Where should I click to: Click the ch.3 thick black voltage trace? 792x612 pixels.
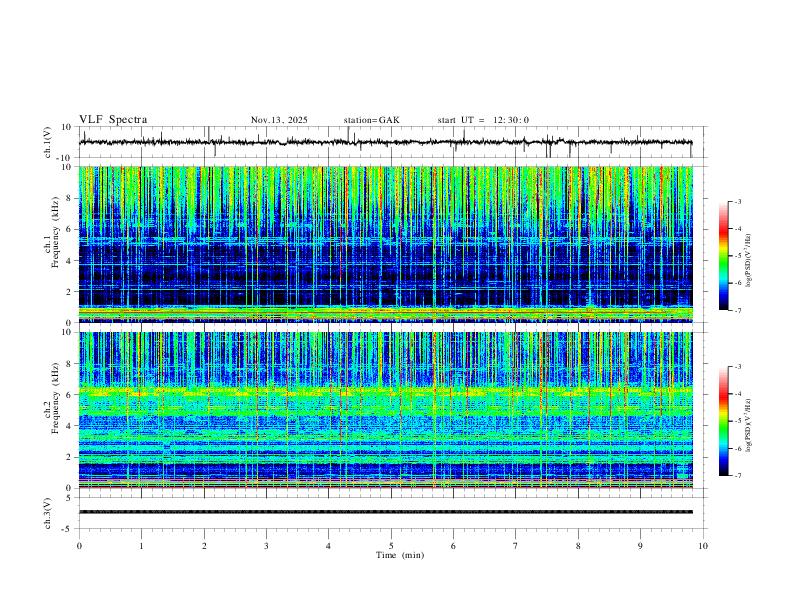386,512
